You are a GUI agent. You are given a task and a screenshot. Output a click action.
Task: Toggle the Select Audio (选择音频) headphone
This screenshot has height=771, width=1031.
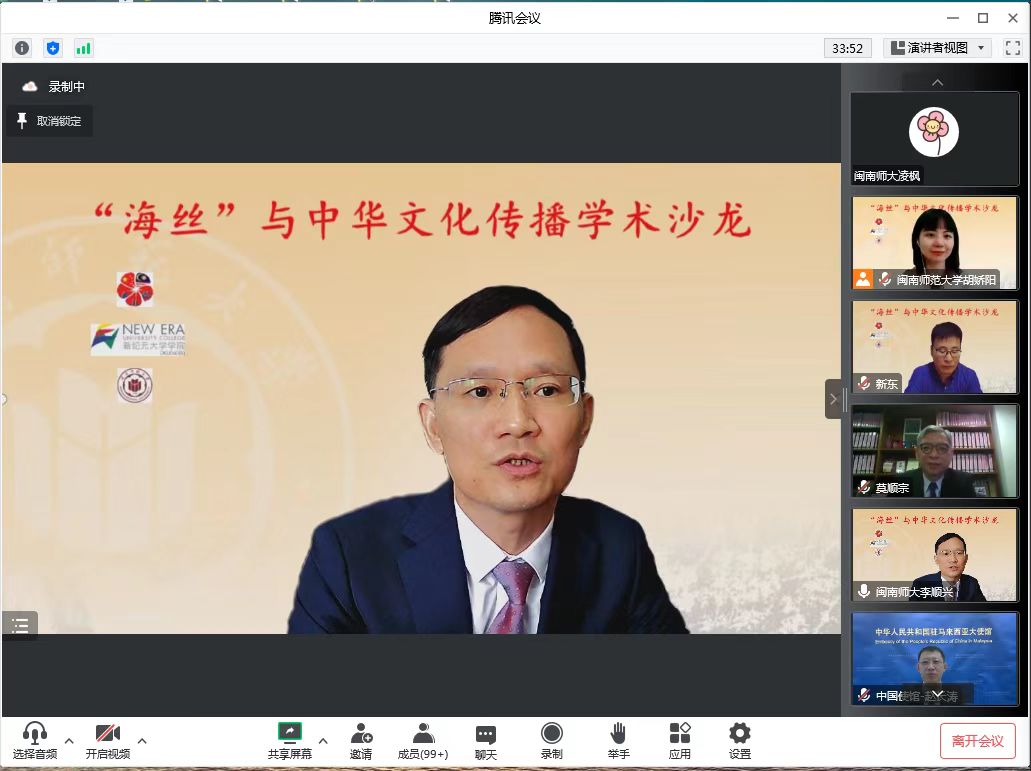(35, 733)
